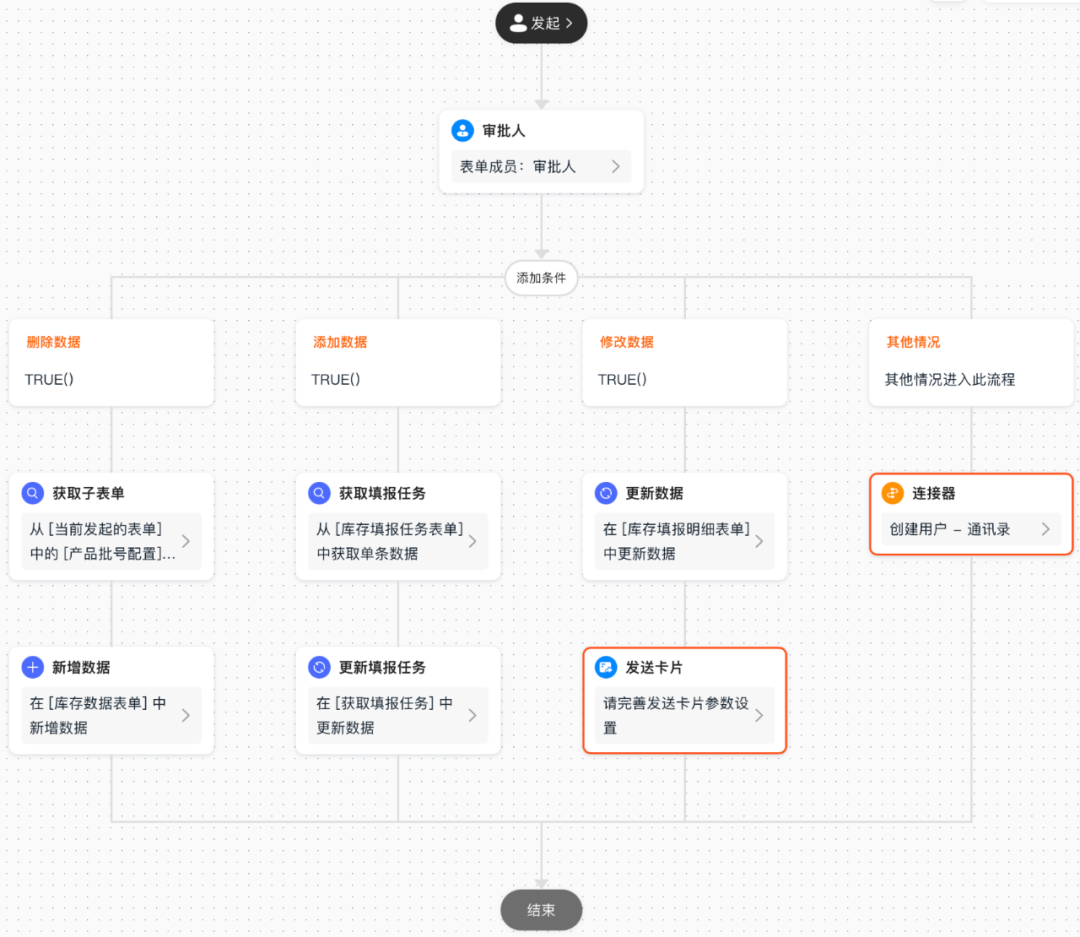Open 在[库存数据表单]中新增数据 row
The width and height of the screenshot is (1080, 937).
[x=112, y=715]
